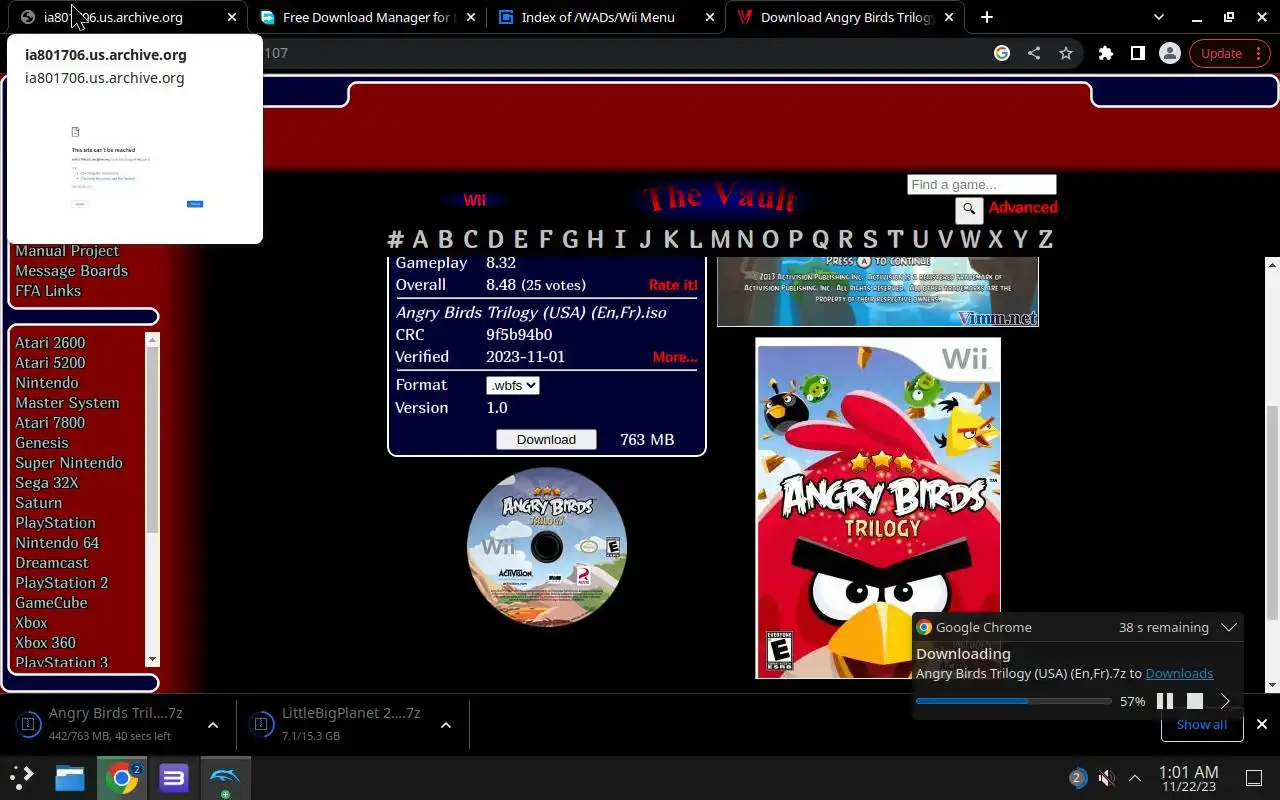This screenshot has height=800, width=1280.
Task: Click The Vault logo
Action: [x=720, y=199]
